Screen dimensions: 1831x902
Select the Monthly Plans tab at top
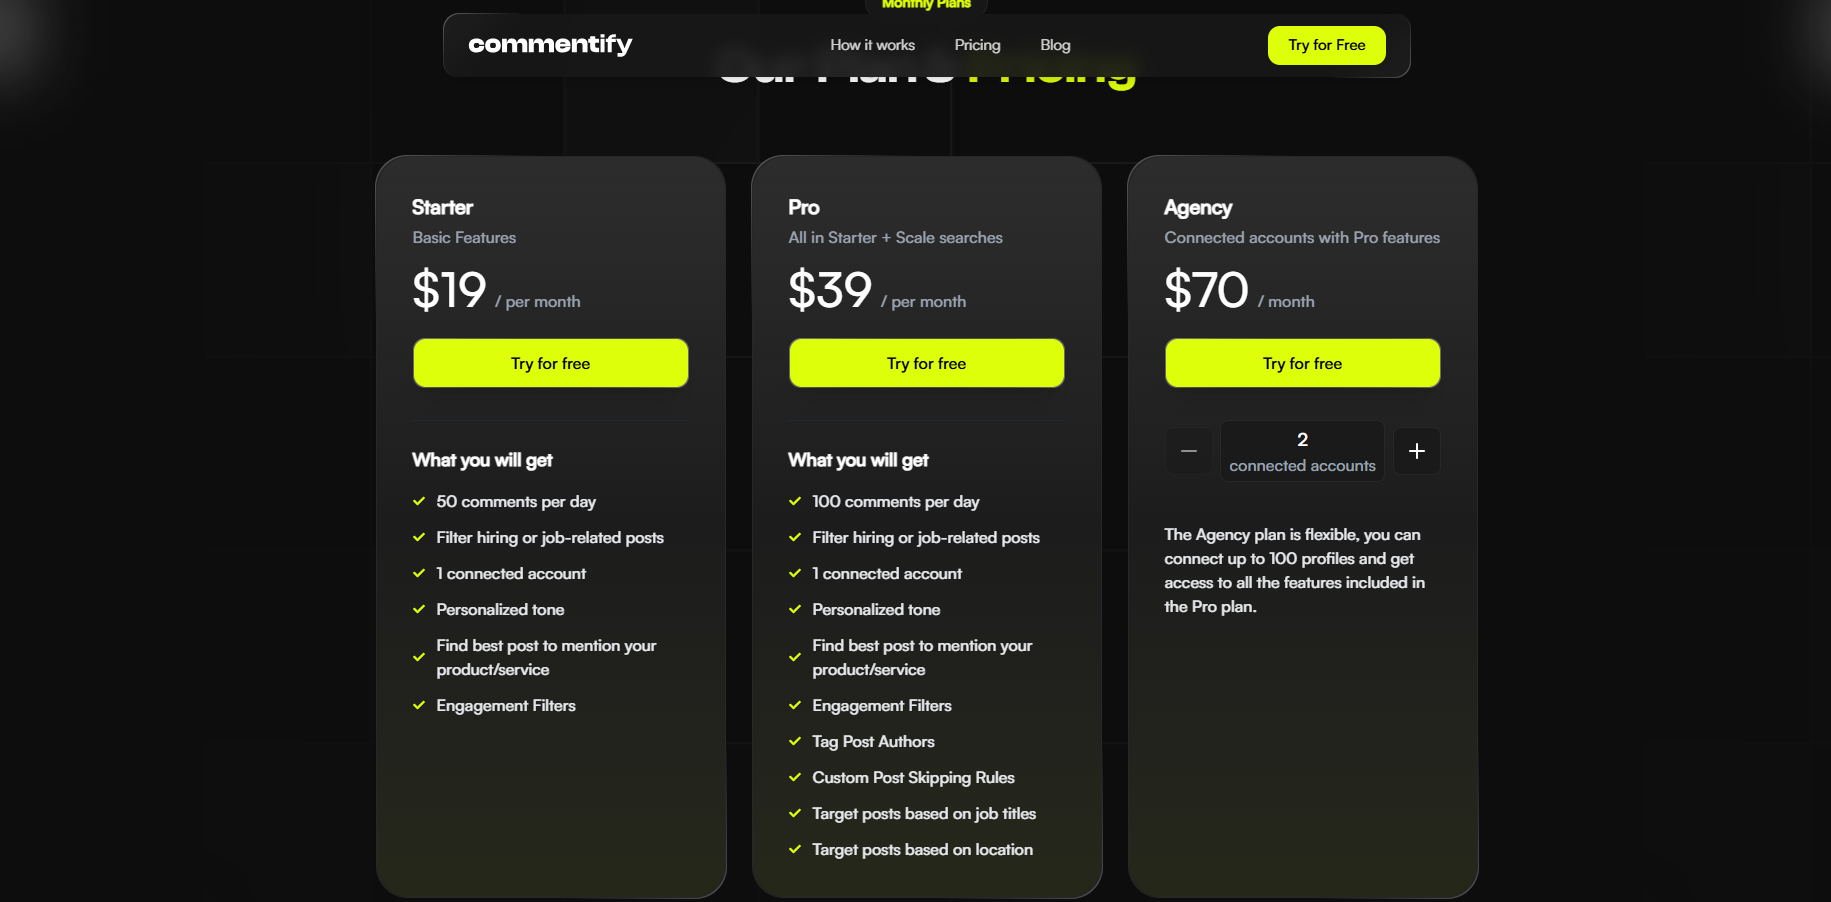pos(926,5)
